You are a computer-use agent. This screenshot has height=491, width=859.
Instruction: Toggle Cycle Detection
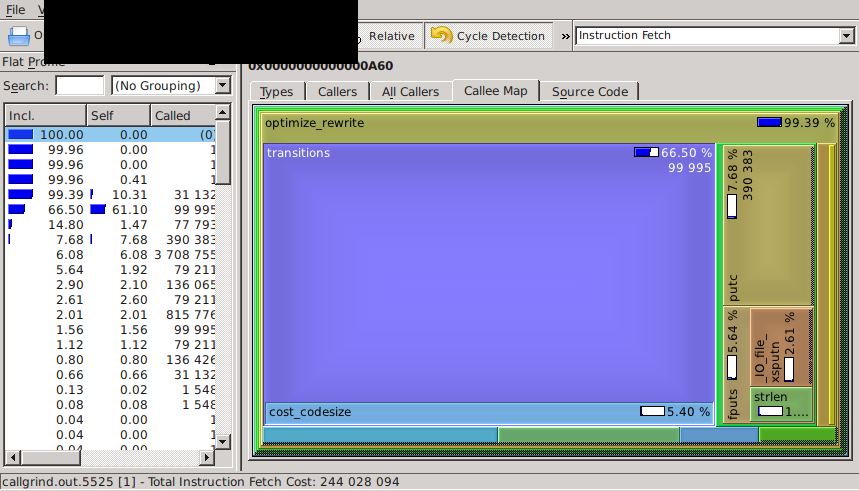[488, 36]
